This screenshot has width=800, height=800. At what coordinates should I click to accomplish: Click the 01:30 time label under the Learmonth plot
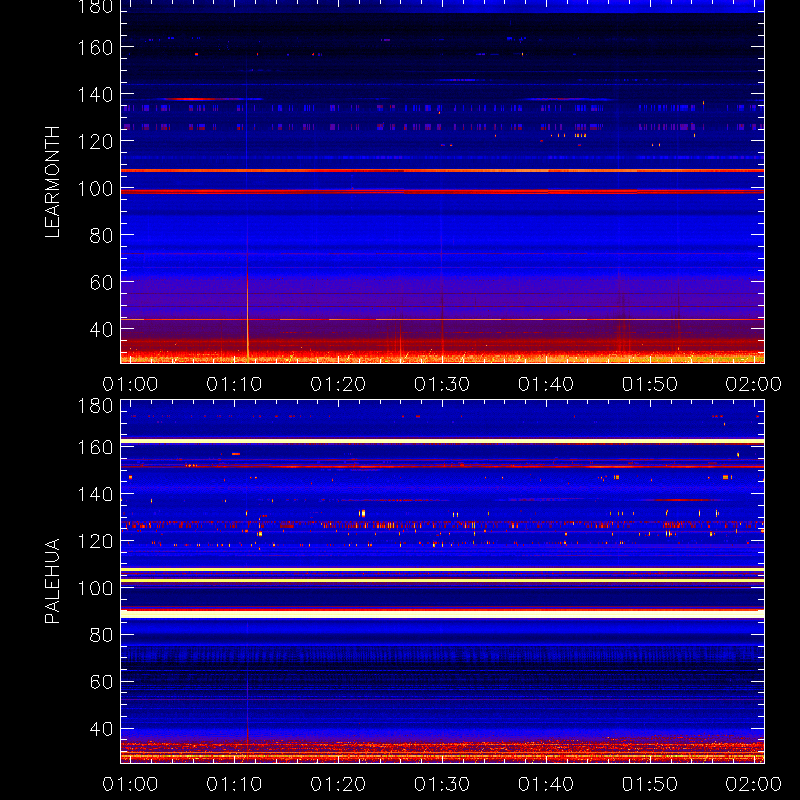[x=442, y=384]
